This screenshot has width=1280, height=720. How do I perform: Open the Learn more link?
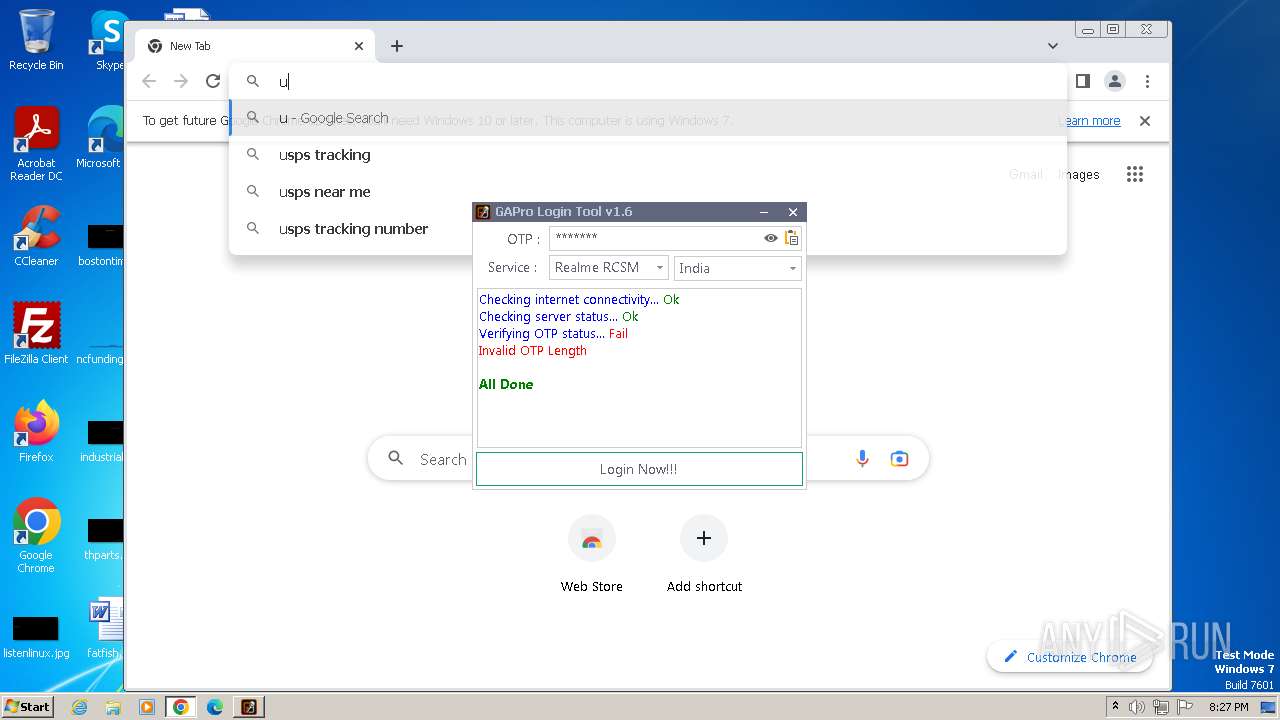pos(1090,121)
